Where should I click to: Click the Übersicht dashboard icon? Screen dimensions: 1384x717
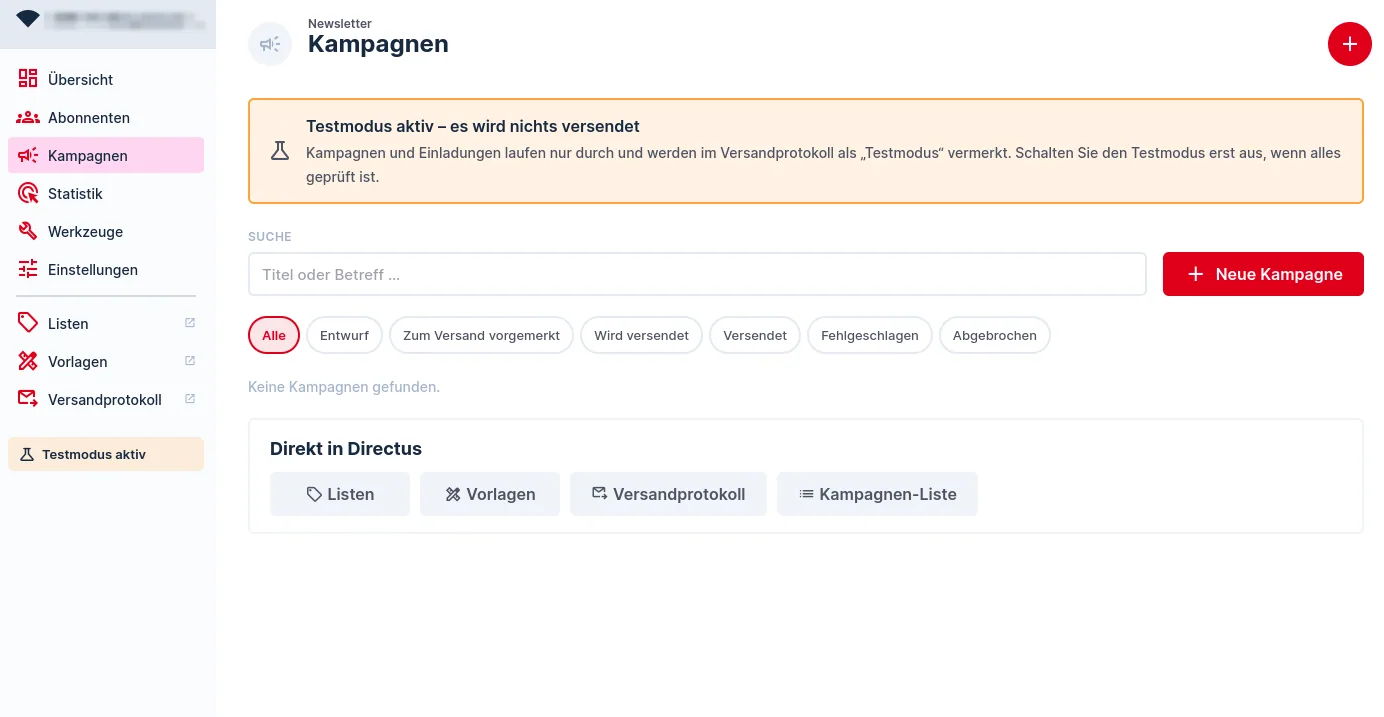(28, 79)
